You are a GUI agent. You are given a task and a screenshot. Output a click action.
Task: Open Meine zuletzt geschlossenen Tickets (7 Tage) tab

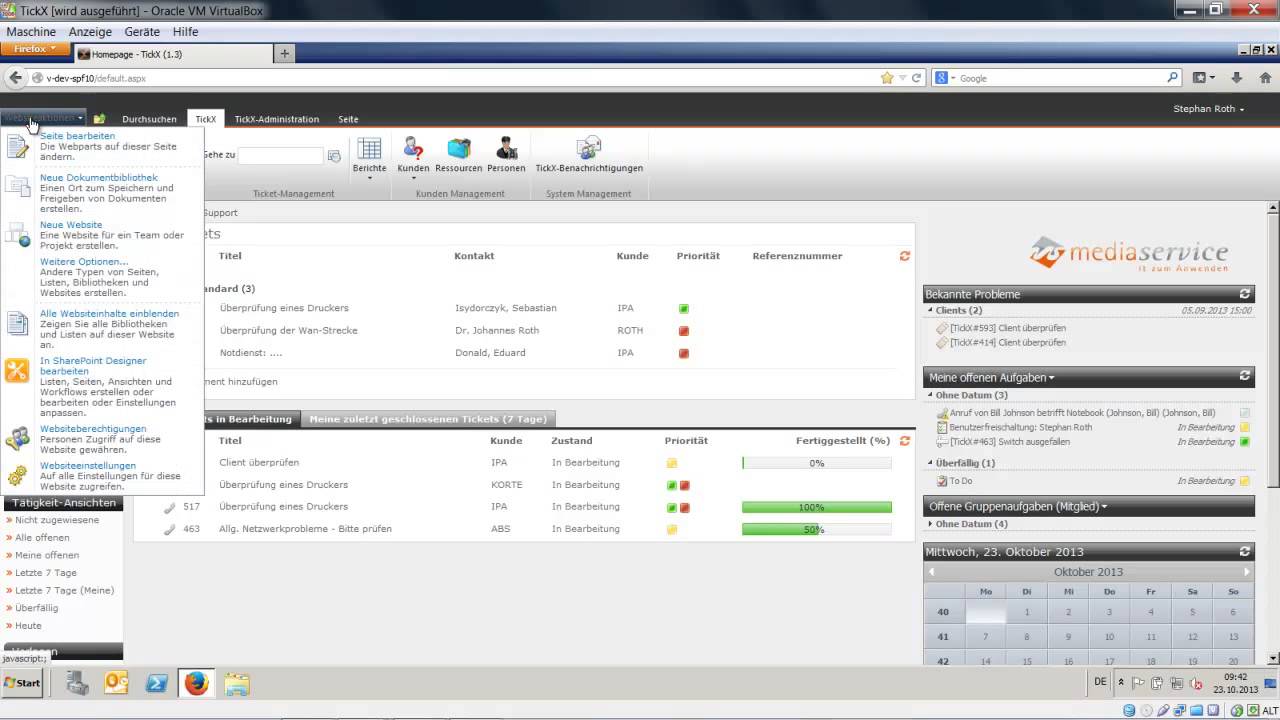tap(428, 419)
